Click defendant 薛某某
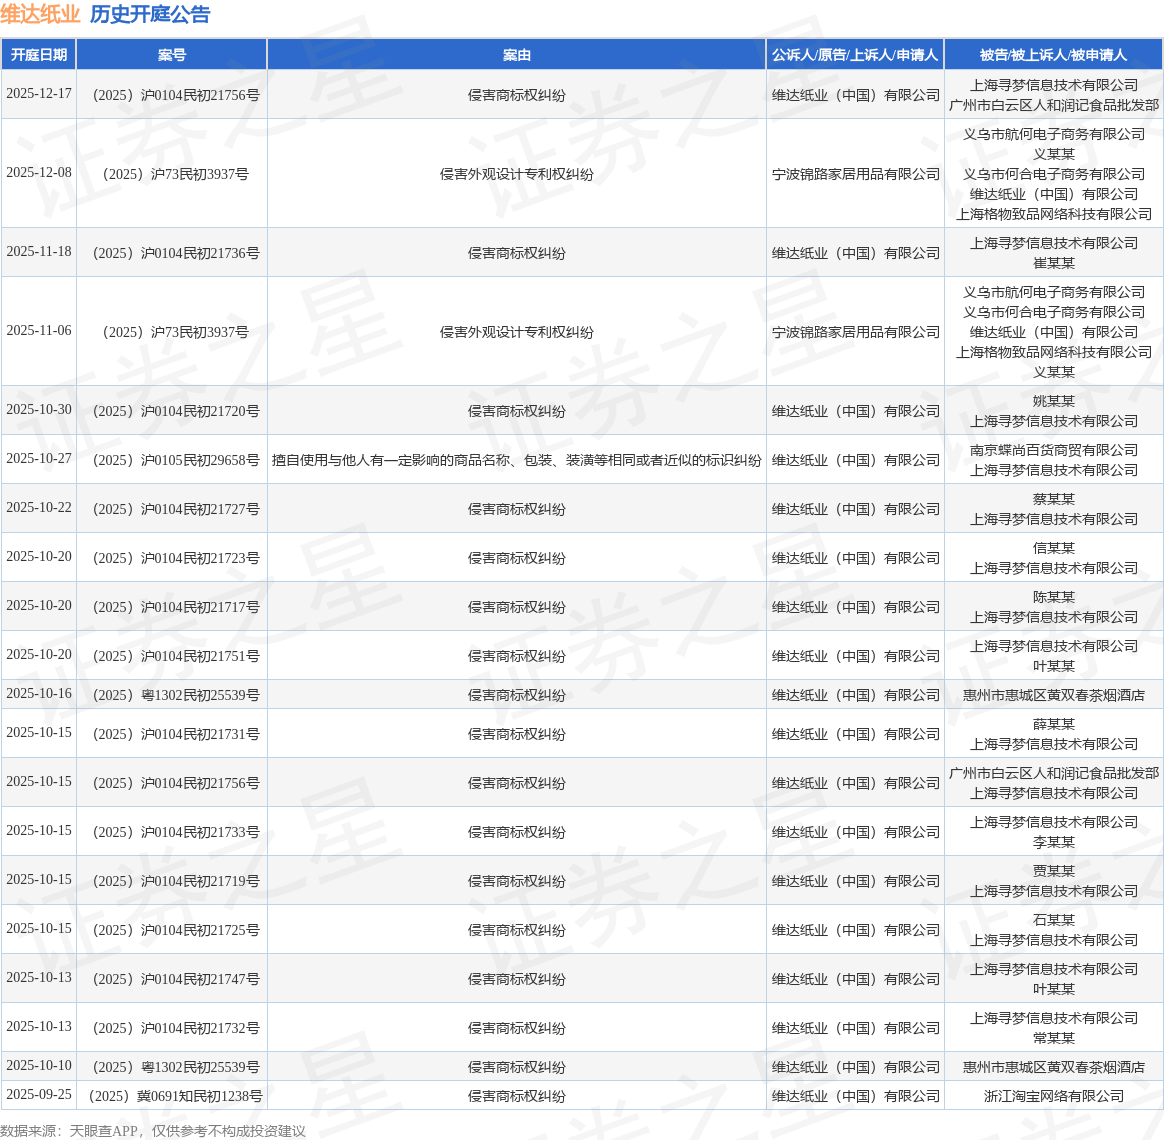This screenshot has height=1140, width=1164. [1053, 724]
